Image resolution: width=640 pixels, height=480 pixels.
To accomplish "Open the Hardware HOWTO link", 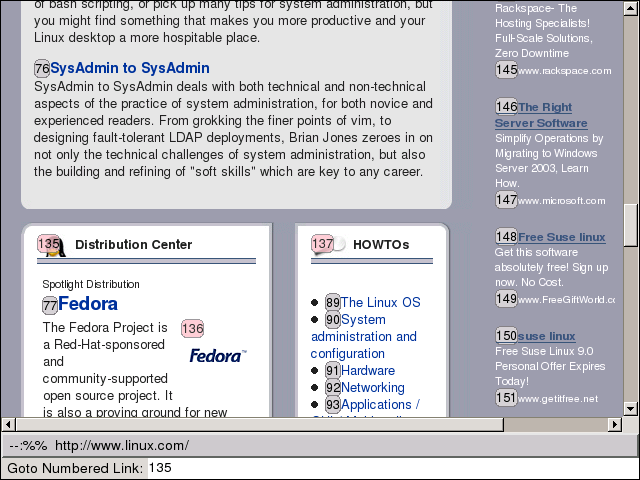I will (x=368, y=371).
